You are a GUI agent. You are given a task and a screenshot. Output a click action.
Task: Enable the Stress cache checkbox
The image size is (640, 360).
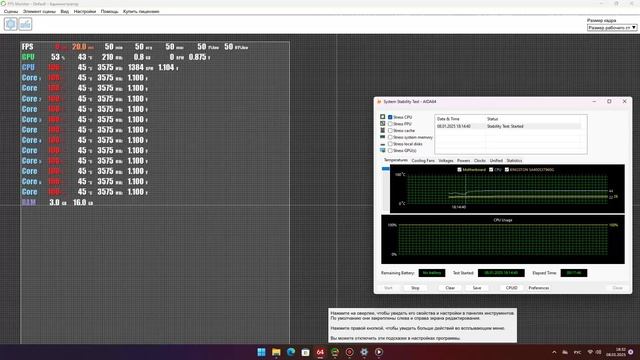tap(390, 131)
